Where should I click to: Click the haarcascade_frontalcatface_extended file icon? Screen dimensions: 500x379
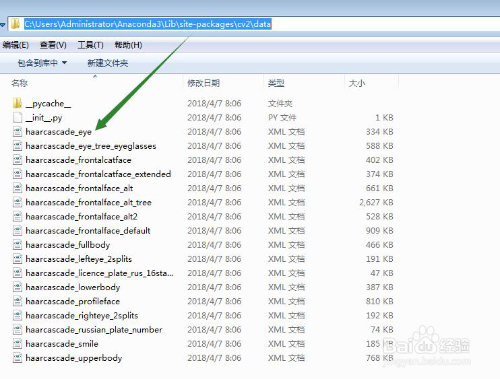(x=17, y=174)
